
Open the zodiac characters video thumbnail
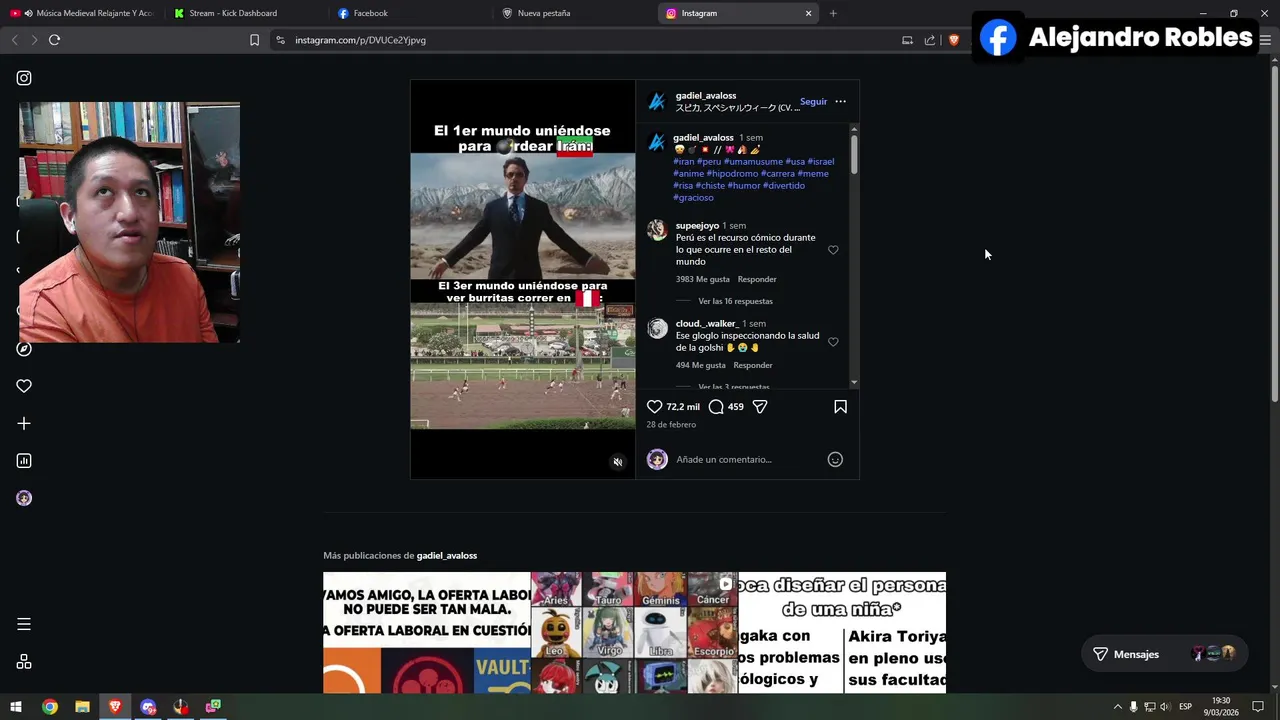tap(634, 633)
